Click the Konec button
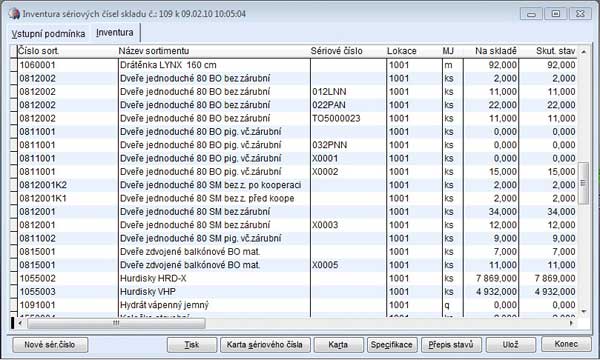The image size is (600, 360). coord(566,344)
